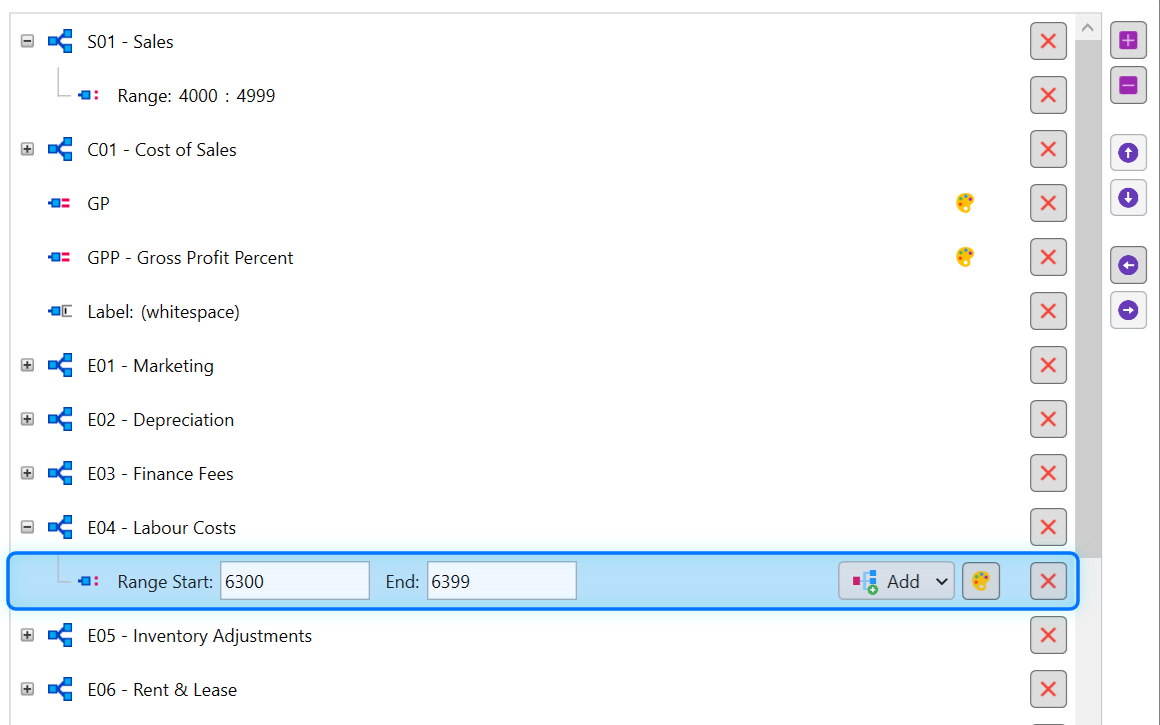The image size is (1160, 725).
Task: Open color palette button in the selected range row
Action: tap(981, 581)
